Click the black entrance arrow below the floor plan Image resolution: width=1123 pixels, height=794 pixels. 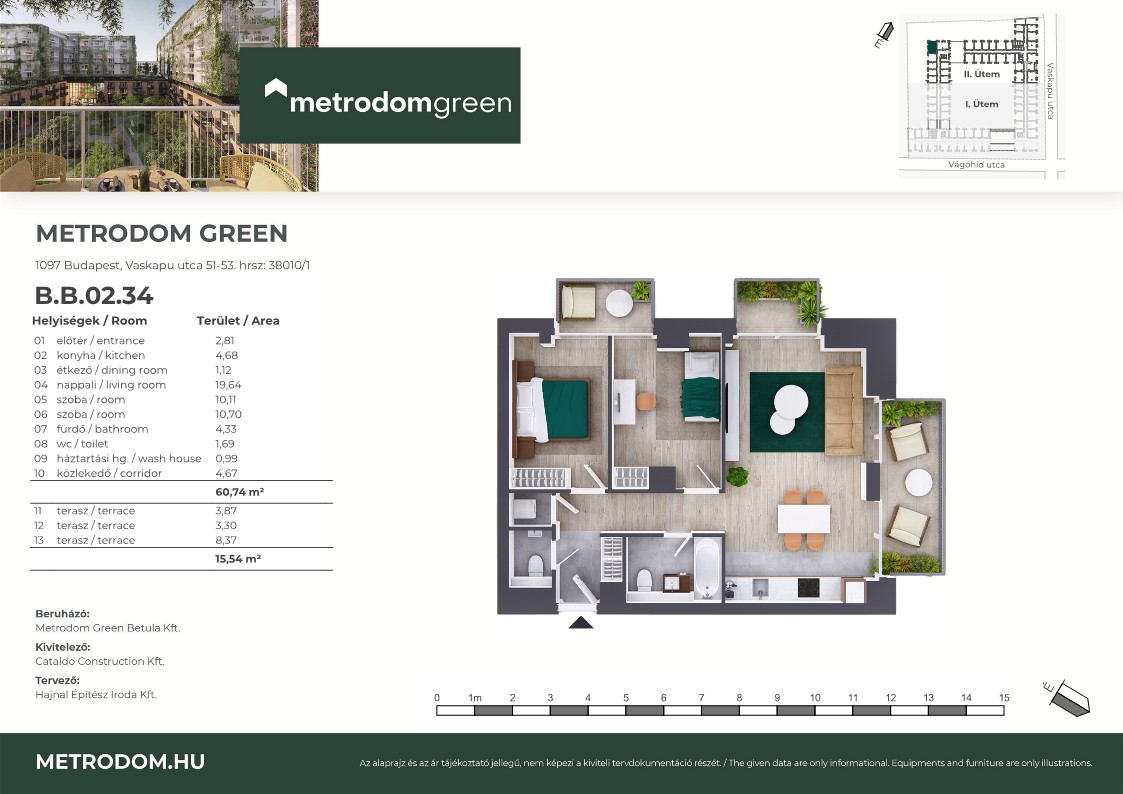pyautogui.click(x=581, y=622)
